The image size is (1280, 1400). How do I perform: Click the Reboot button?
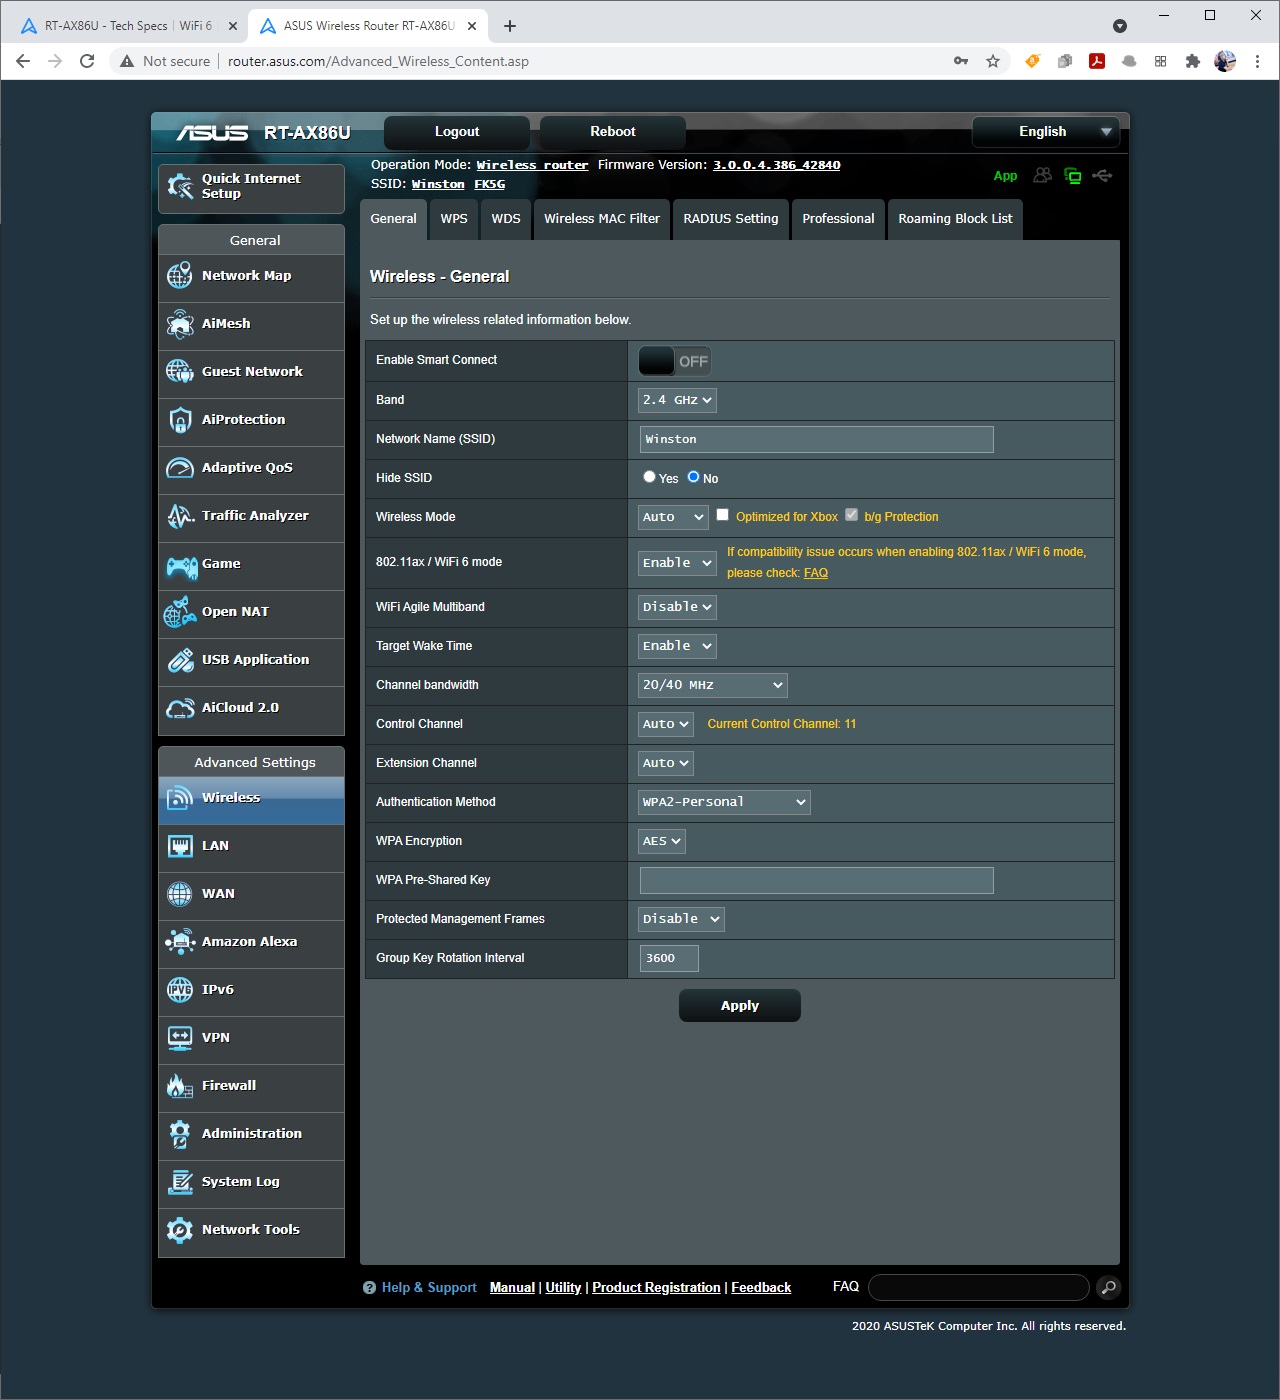click(612, 132)
